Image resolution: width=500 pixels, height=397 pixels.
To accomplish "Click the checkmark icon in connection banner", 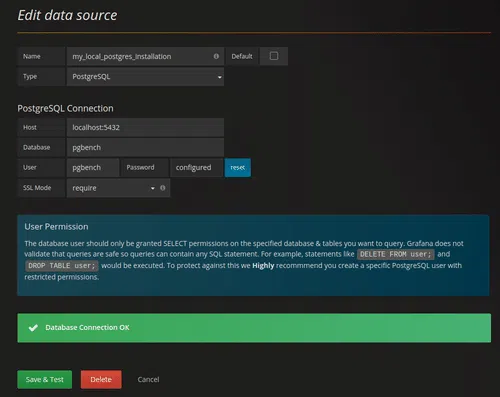I will click(x=33, y=328).
